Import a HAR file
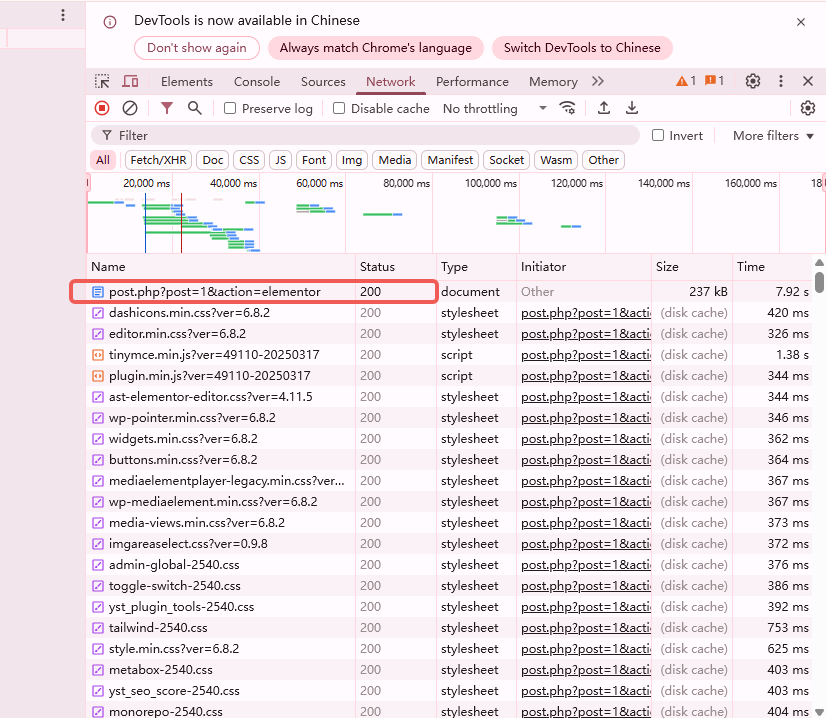Screen dimensions: 826x718 (x=603, y=108)
